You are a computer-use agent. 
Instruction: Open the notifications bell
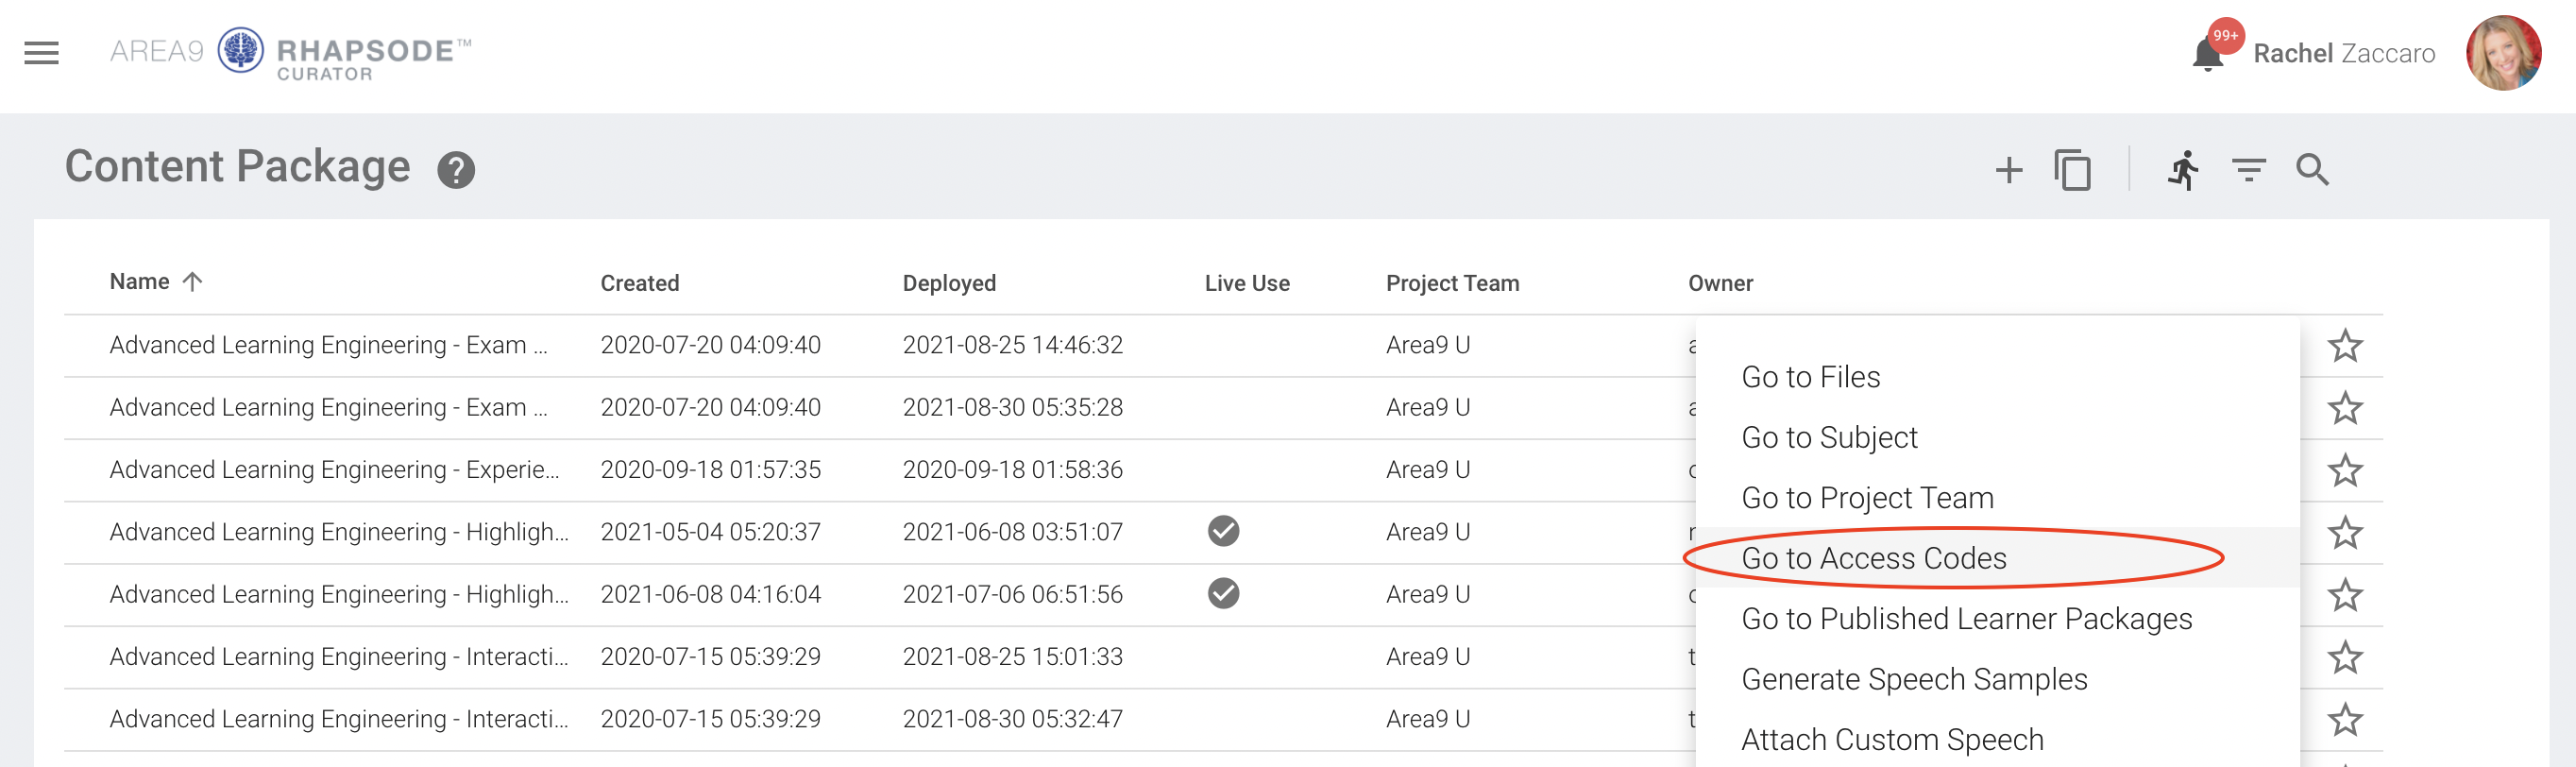pyautogui.click(x=2208, y=53)
